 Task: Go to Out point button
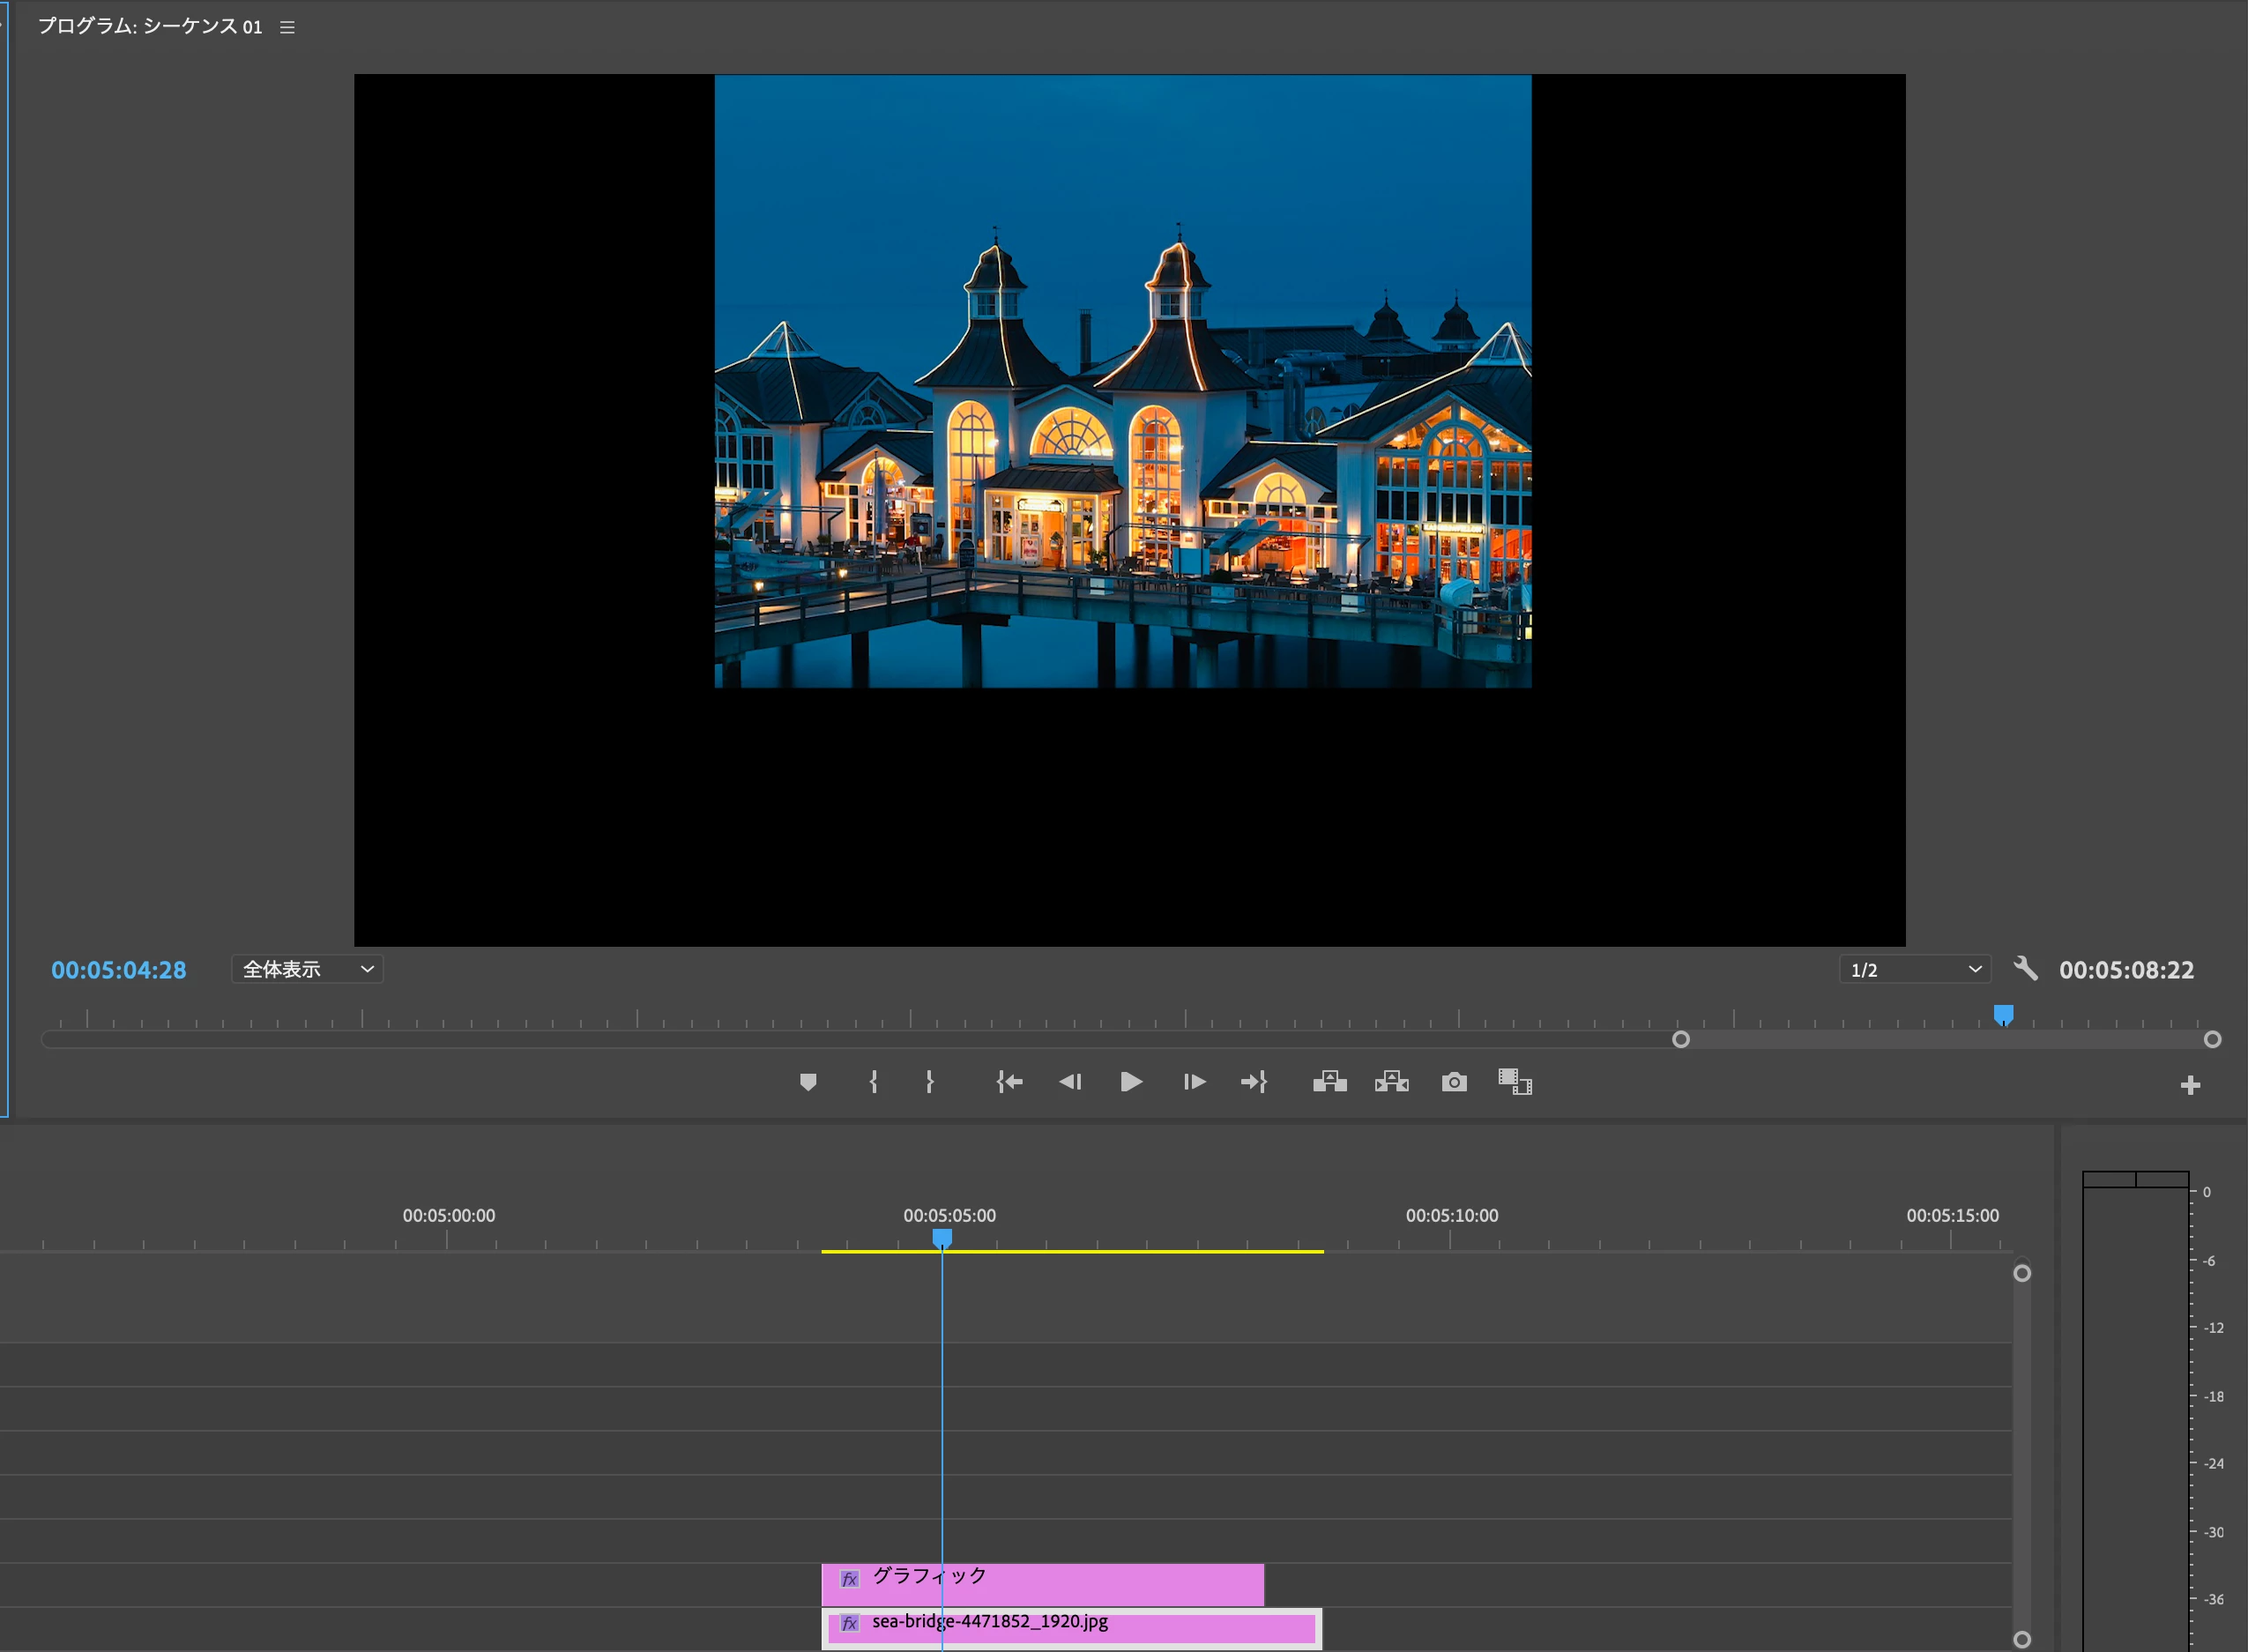[1254, 1082]
